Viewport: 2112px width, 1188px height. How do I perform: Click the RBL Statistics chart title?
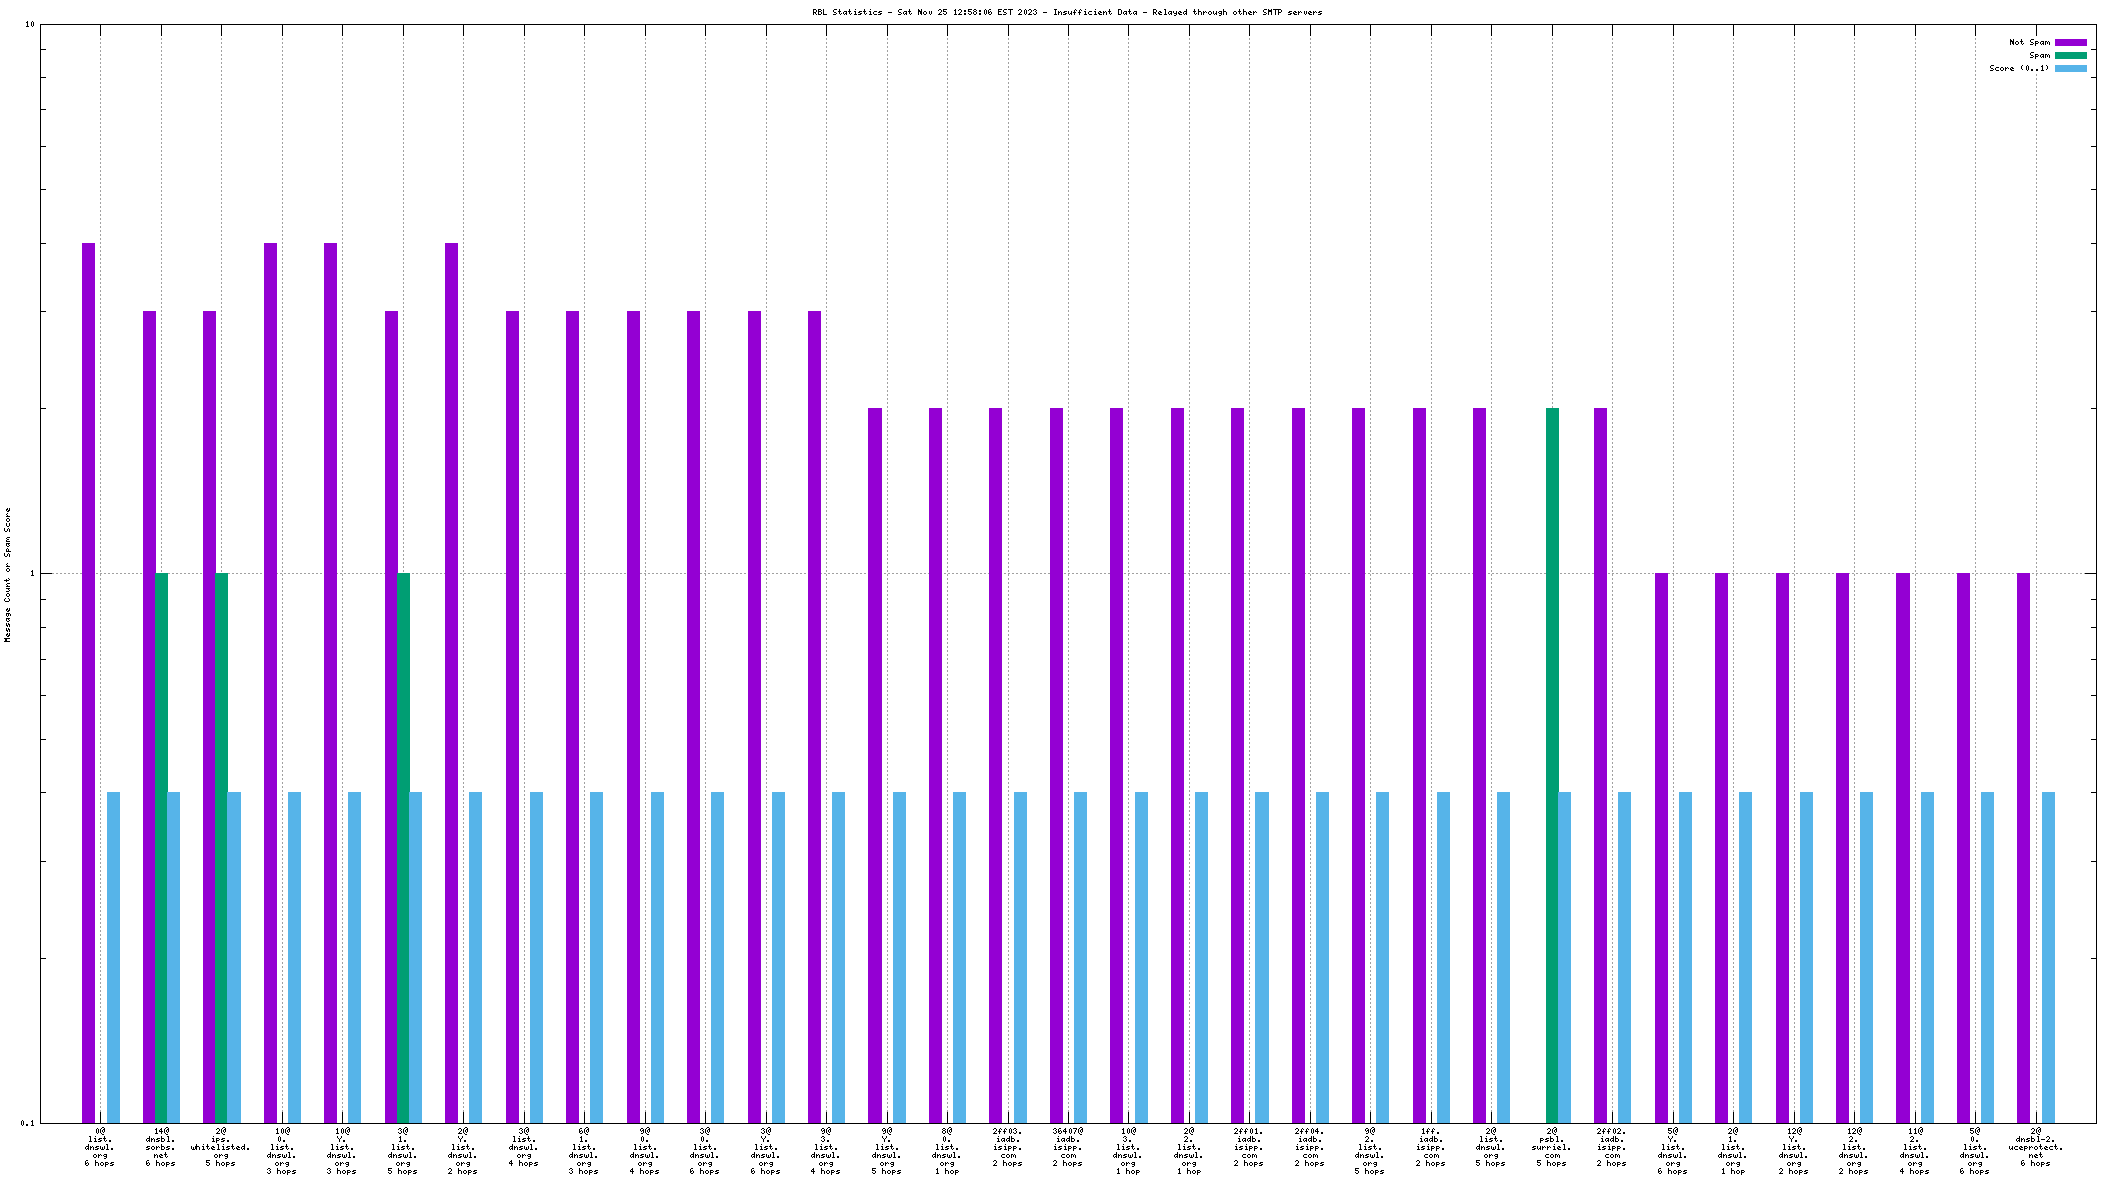1066,12
